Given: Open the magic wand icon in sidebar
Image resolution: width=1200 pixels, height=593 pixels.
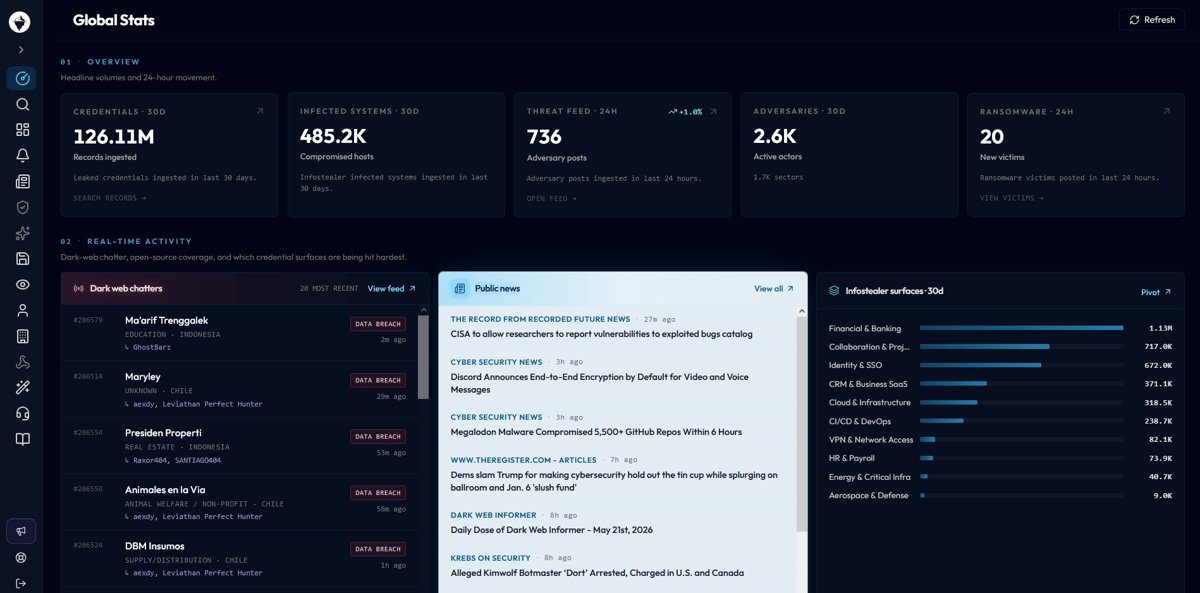Looking at the screenshot, I should coord(22,388).
